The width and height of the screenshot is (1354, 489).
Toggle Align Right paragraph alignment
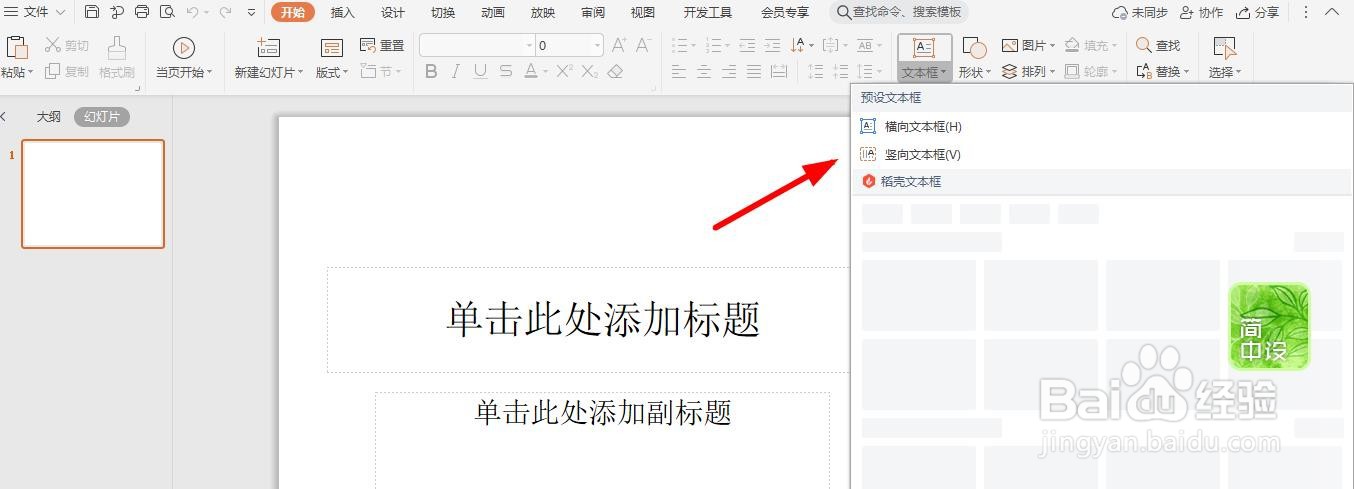coord(730,71)
